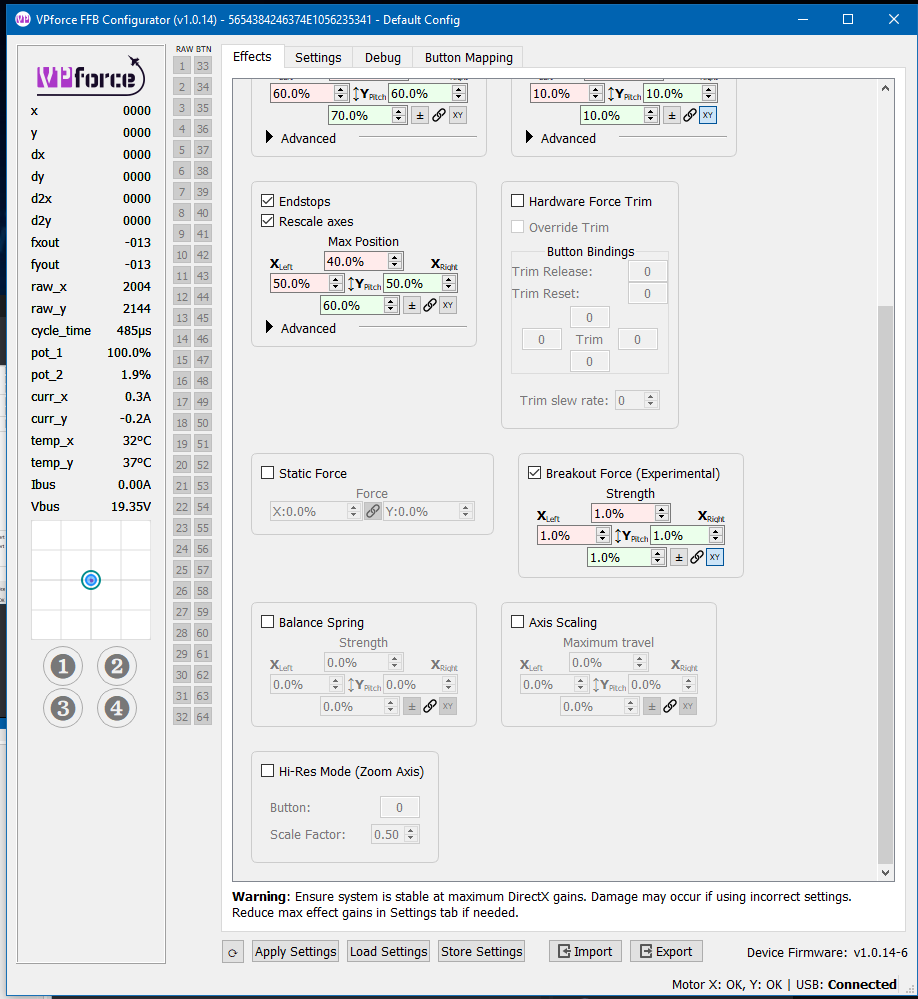Viewport: 918px width, 999px height.
Task: Click XY button beside the 70.0% field
Action: pyautogui.click(x=457, y=115)
